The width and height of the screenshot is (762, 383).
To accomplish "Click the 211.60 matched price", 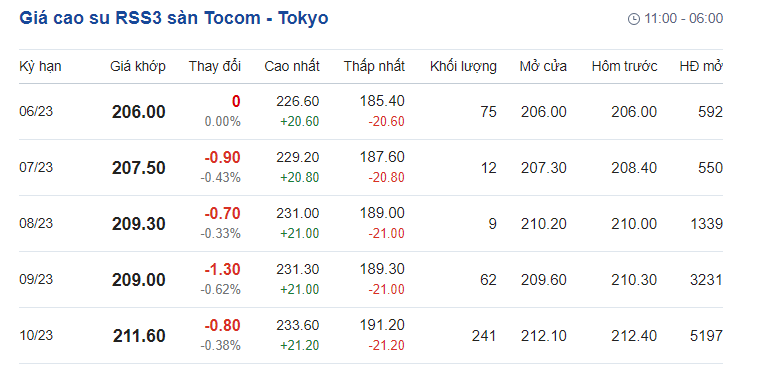I will coord(139,336).
